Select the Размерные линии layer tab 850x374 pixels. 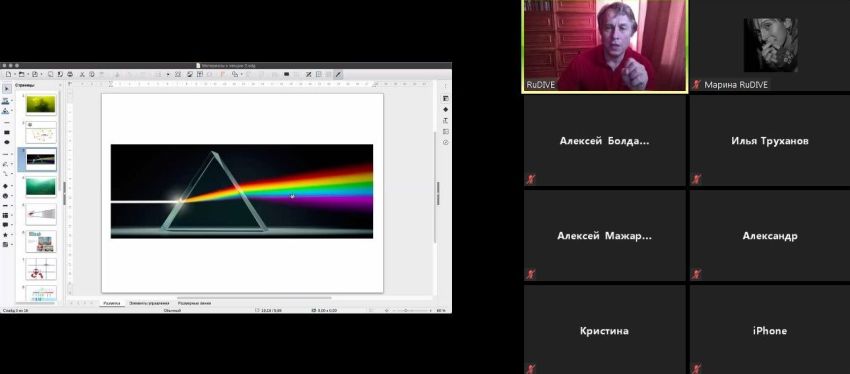click(x=195, y=303)
